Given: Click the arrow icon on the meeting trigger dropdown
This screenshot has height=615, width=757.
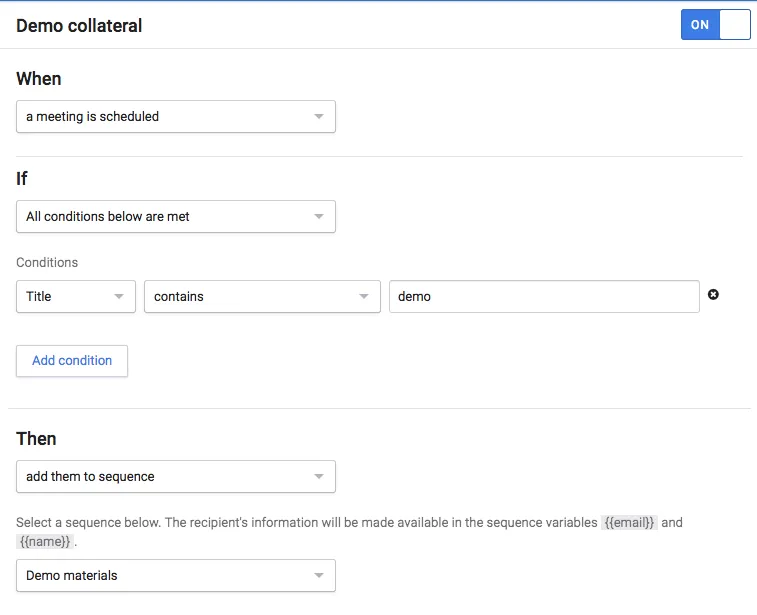Looking at the screenshot, I should coord(319,116).
